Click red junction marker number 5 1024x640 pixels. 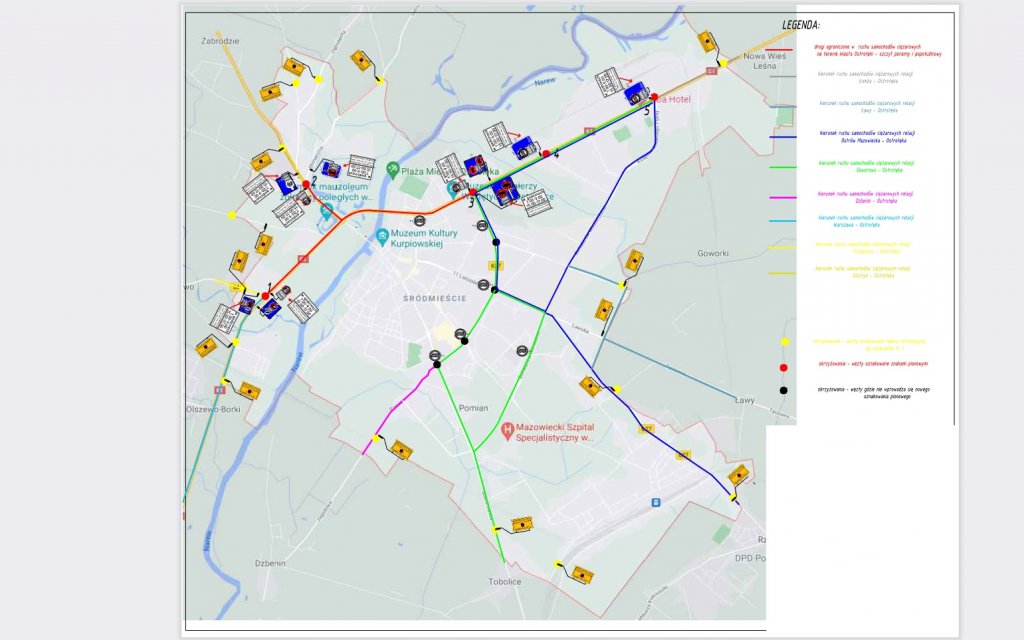coord(655,97)
